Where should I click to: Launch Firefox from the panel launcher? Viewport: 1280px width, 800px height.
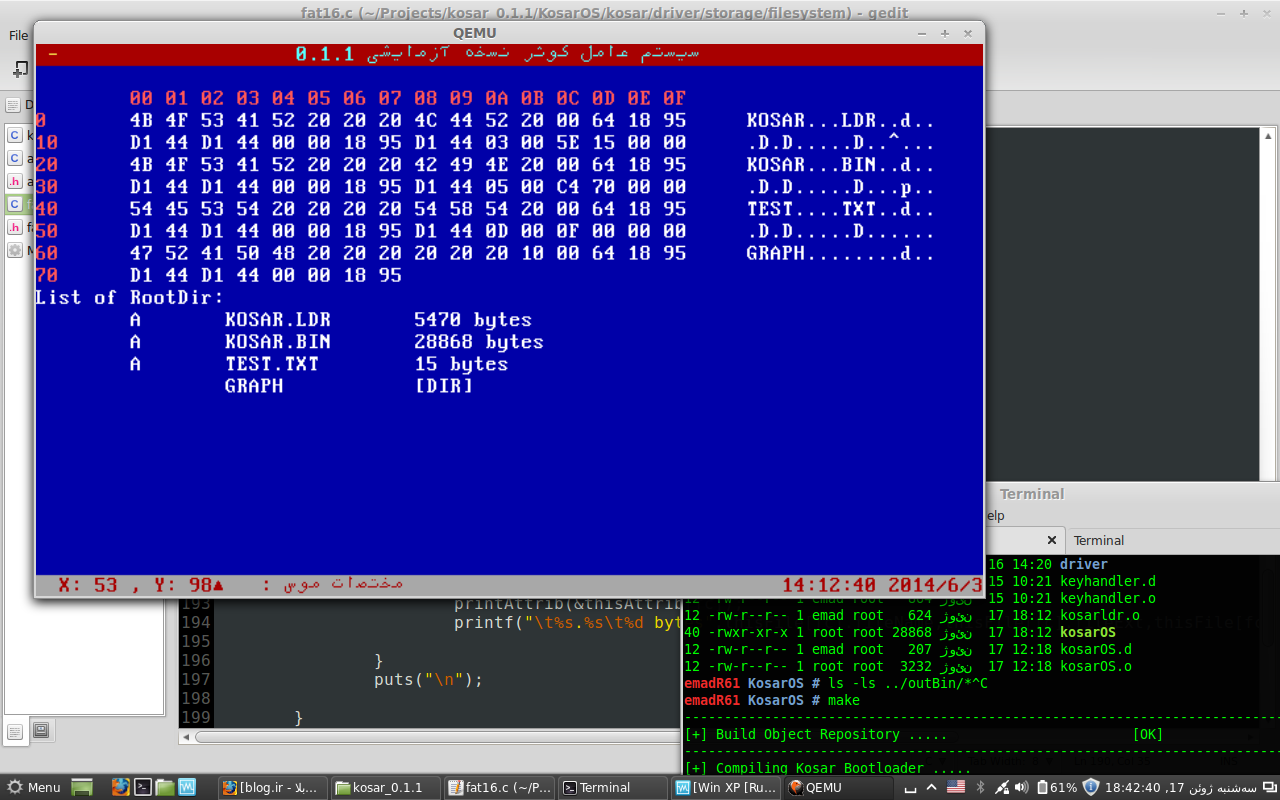pyautogui.click(x=121, y=787)
